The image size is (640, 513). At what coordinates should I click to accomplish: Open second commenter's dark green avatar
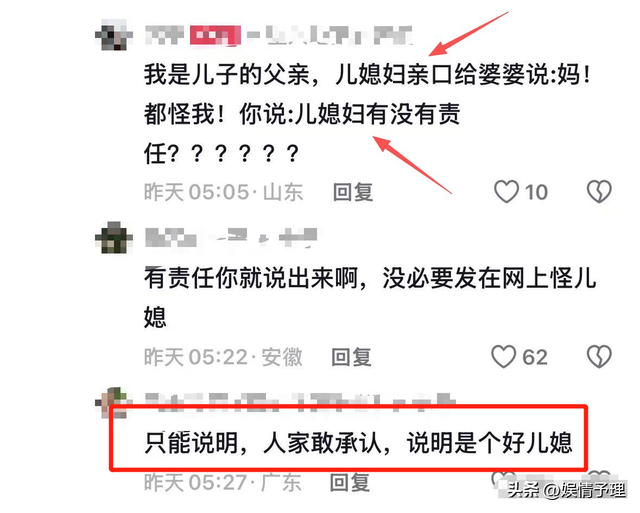click(x=114, y=238)
